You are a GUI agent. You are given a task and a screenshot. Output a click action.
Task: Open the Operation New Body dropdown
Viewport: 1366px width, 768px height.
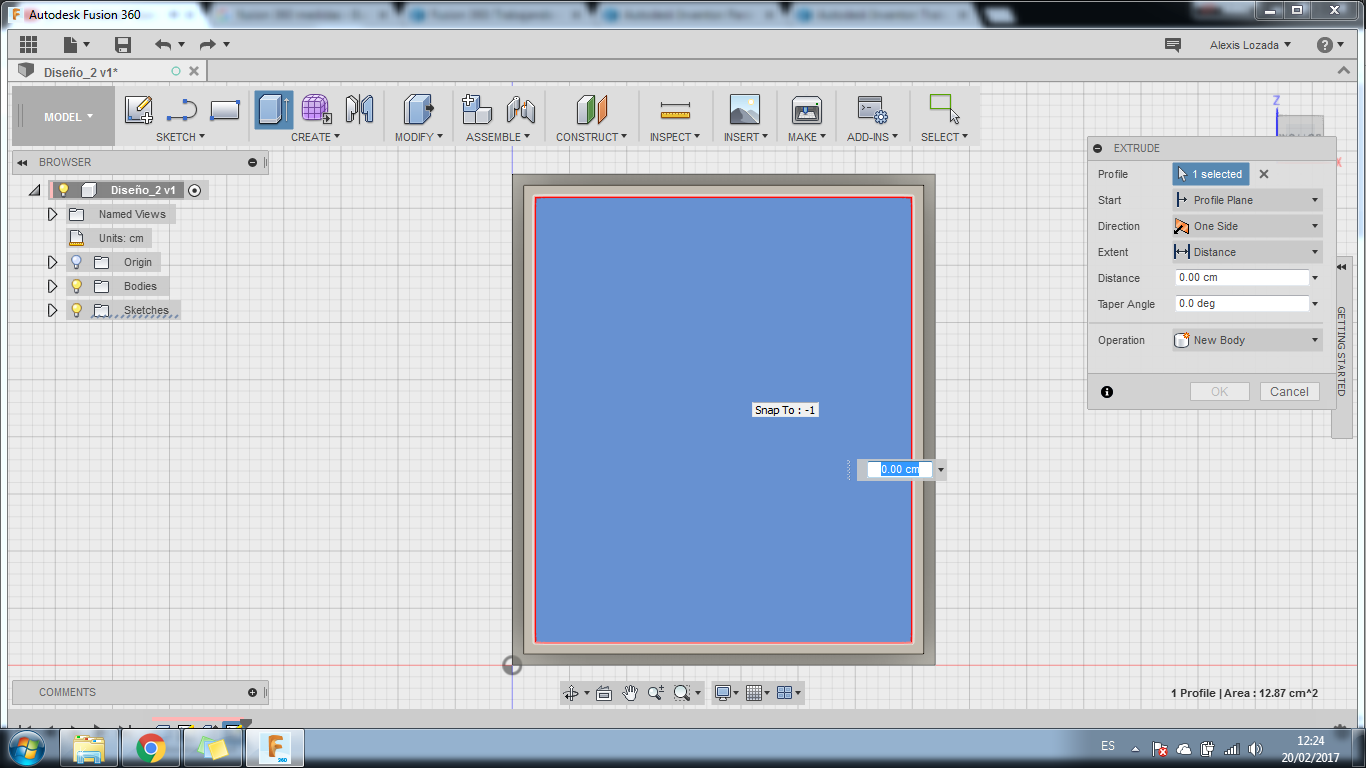(1247, 340)
